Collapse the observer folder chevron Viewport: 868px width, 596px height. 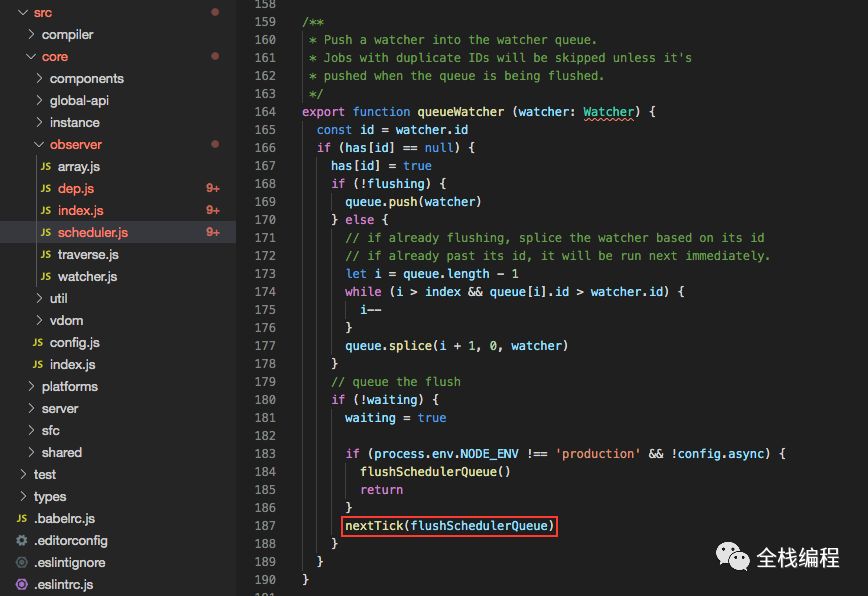(x=39, y=144)
